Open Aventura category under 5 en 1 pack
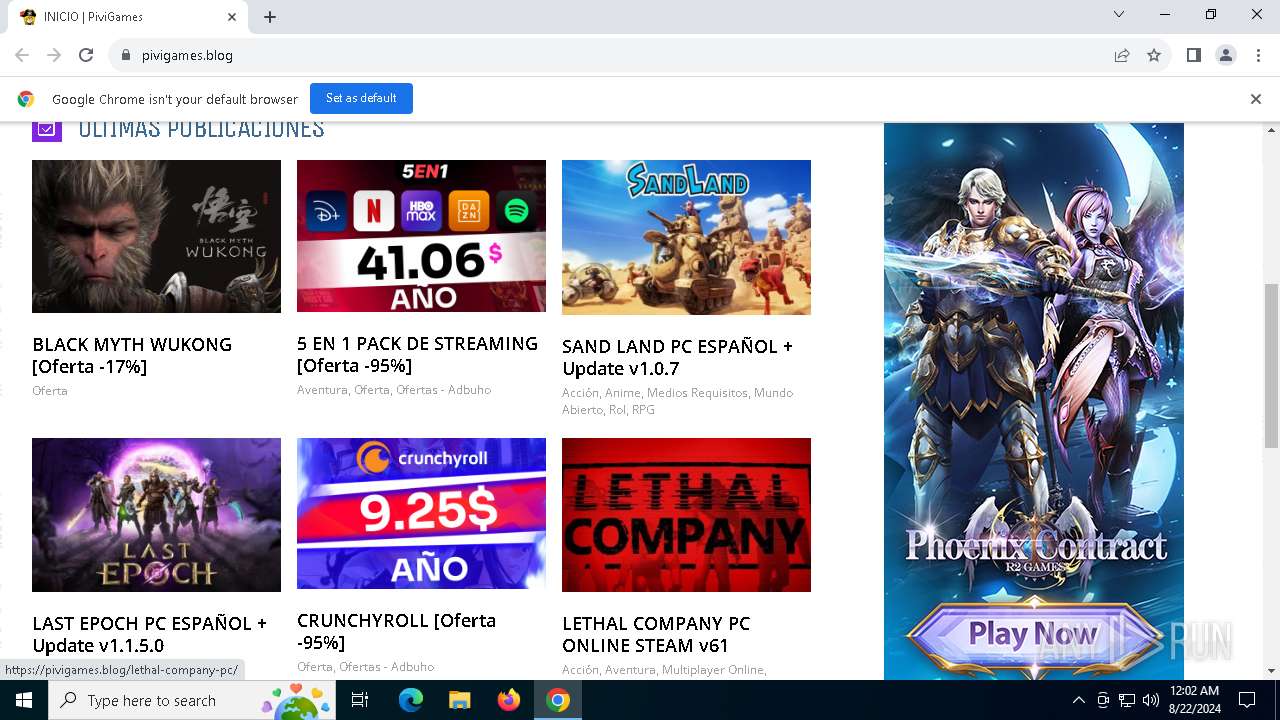 coord(322,390)
